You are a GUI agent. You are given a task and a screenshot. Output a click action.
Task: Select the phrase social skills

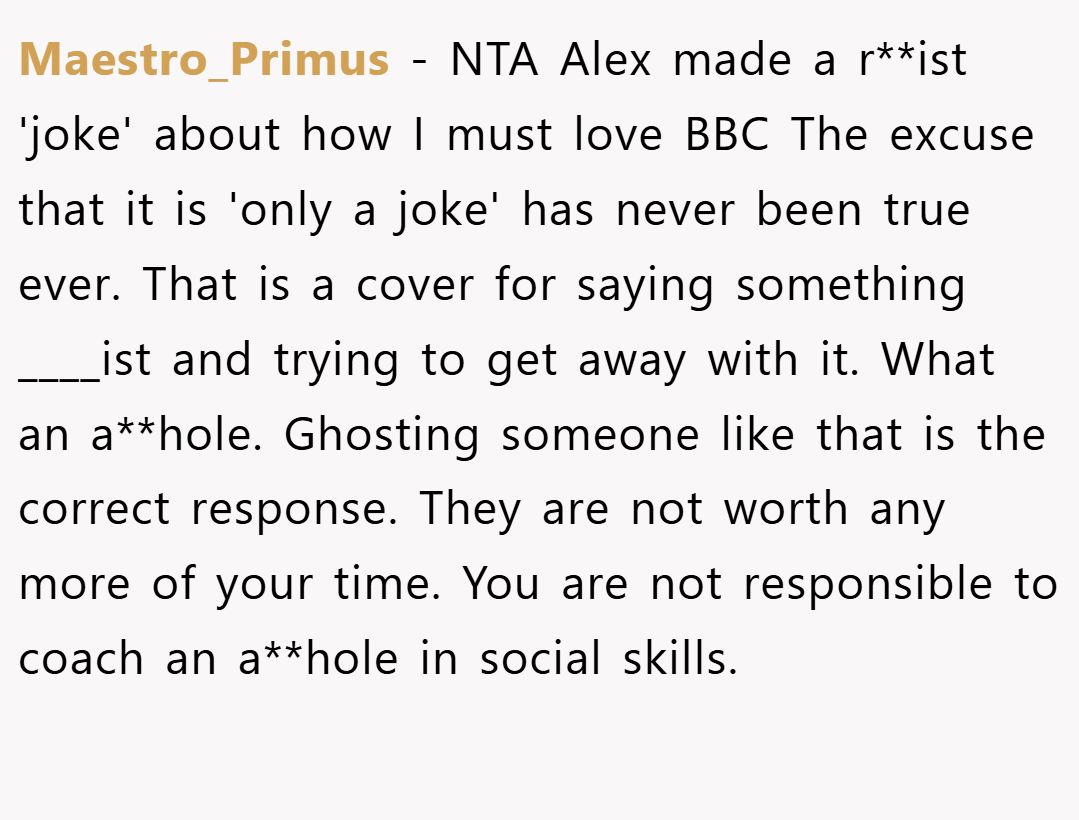click(608, 659)
